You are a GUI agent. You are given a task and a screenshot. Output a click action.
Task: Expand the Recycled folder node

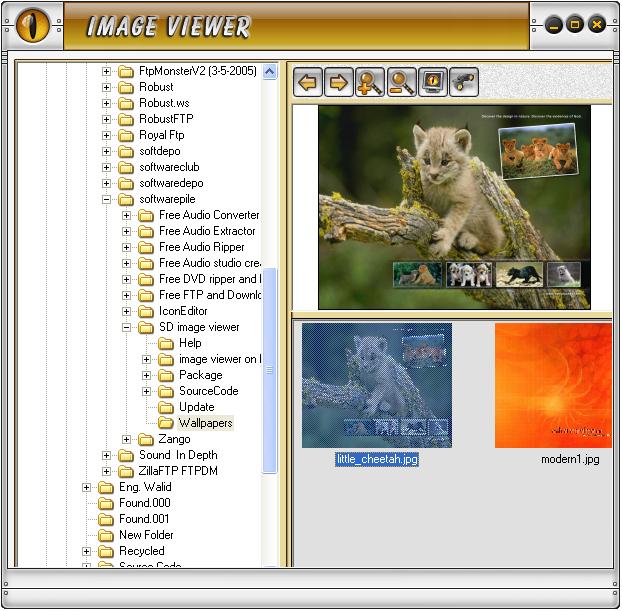coord(86,551)
